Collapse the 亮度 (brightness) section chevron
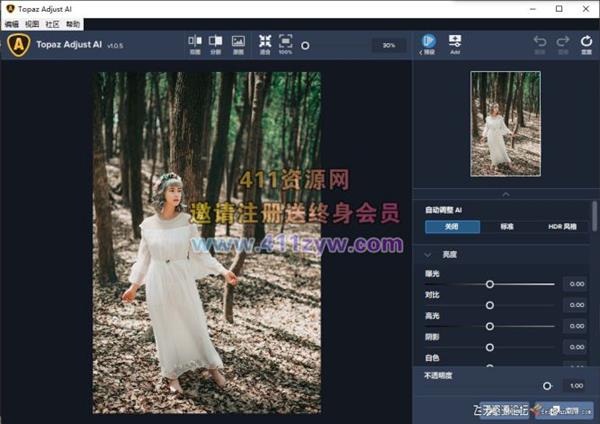The height and width of the screenshot is (424, 600). coord(427,255)
